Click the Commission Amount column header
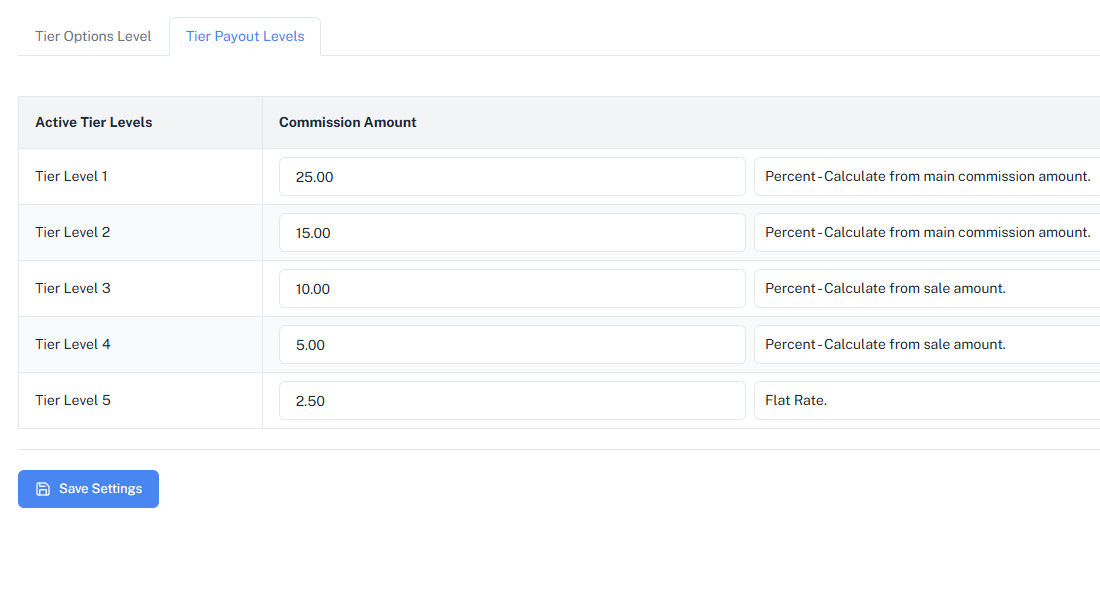The width and height of the screenshot is (1100, 600). pos(347,122)
